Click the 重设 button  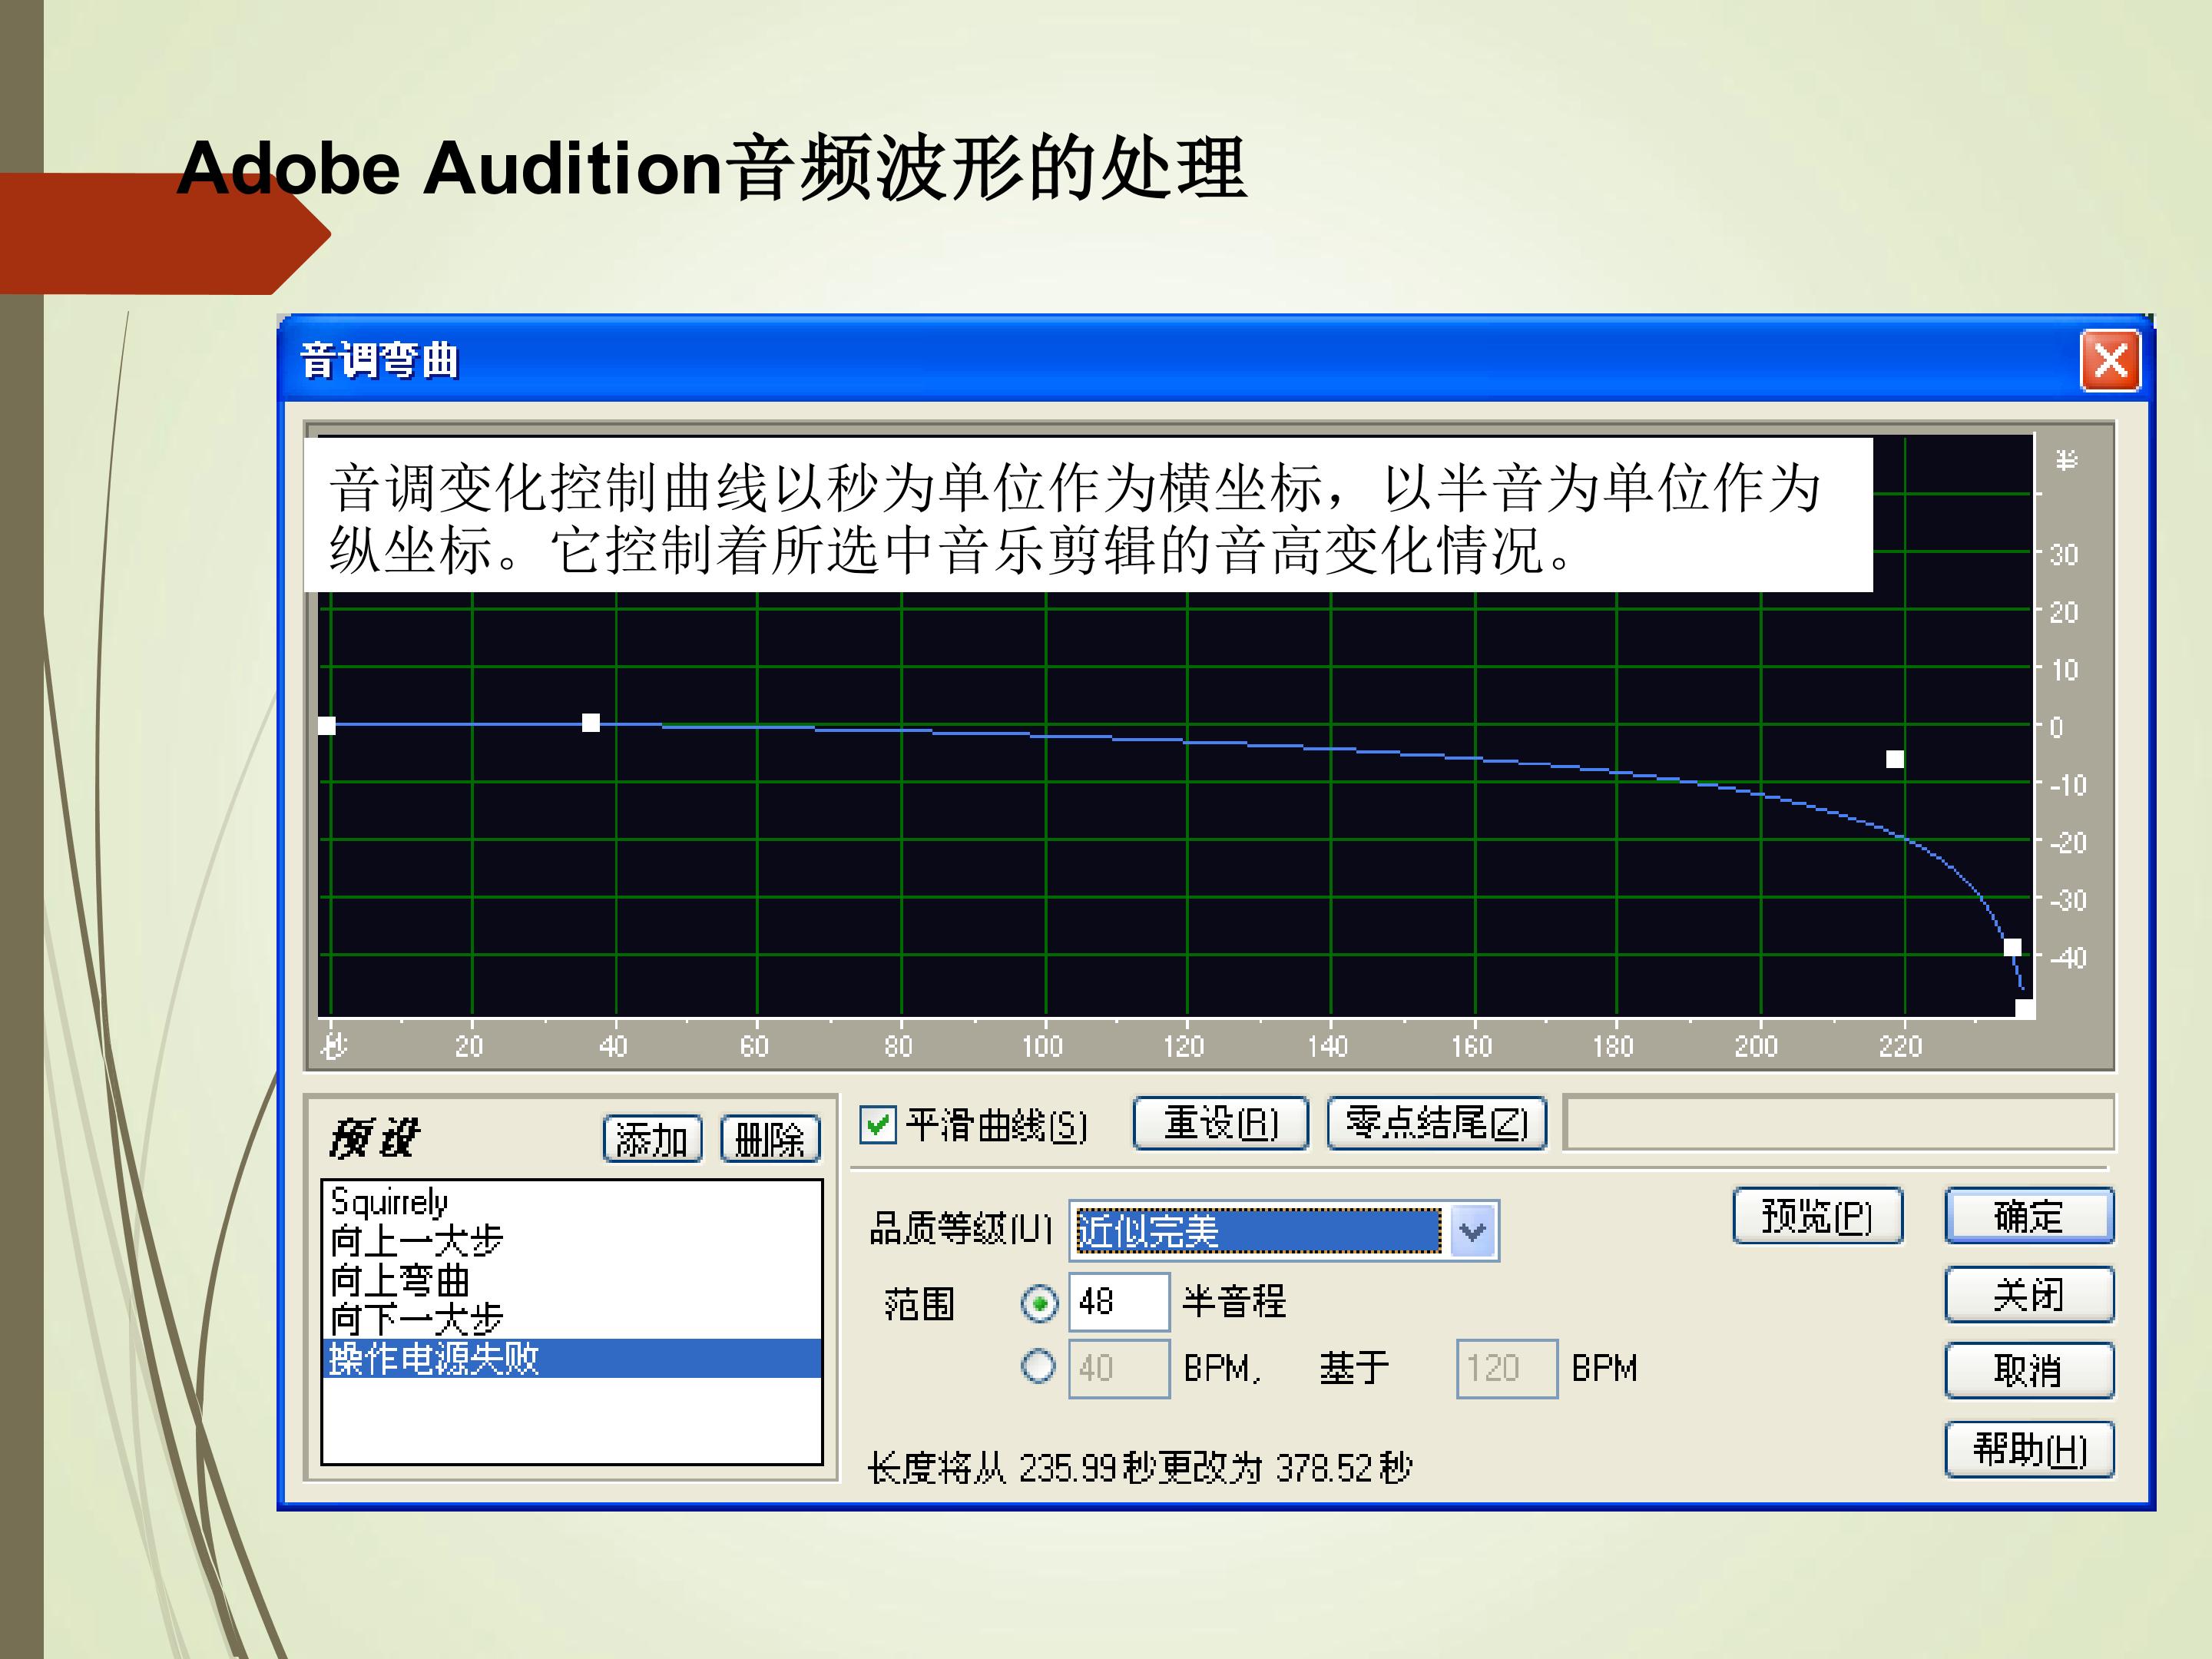click(x=1220, y=1123)
